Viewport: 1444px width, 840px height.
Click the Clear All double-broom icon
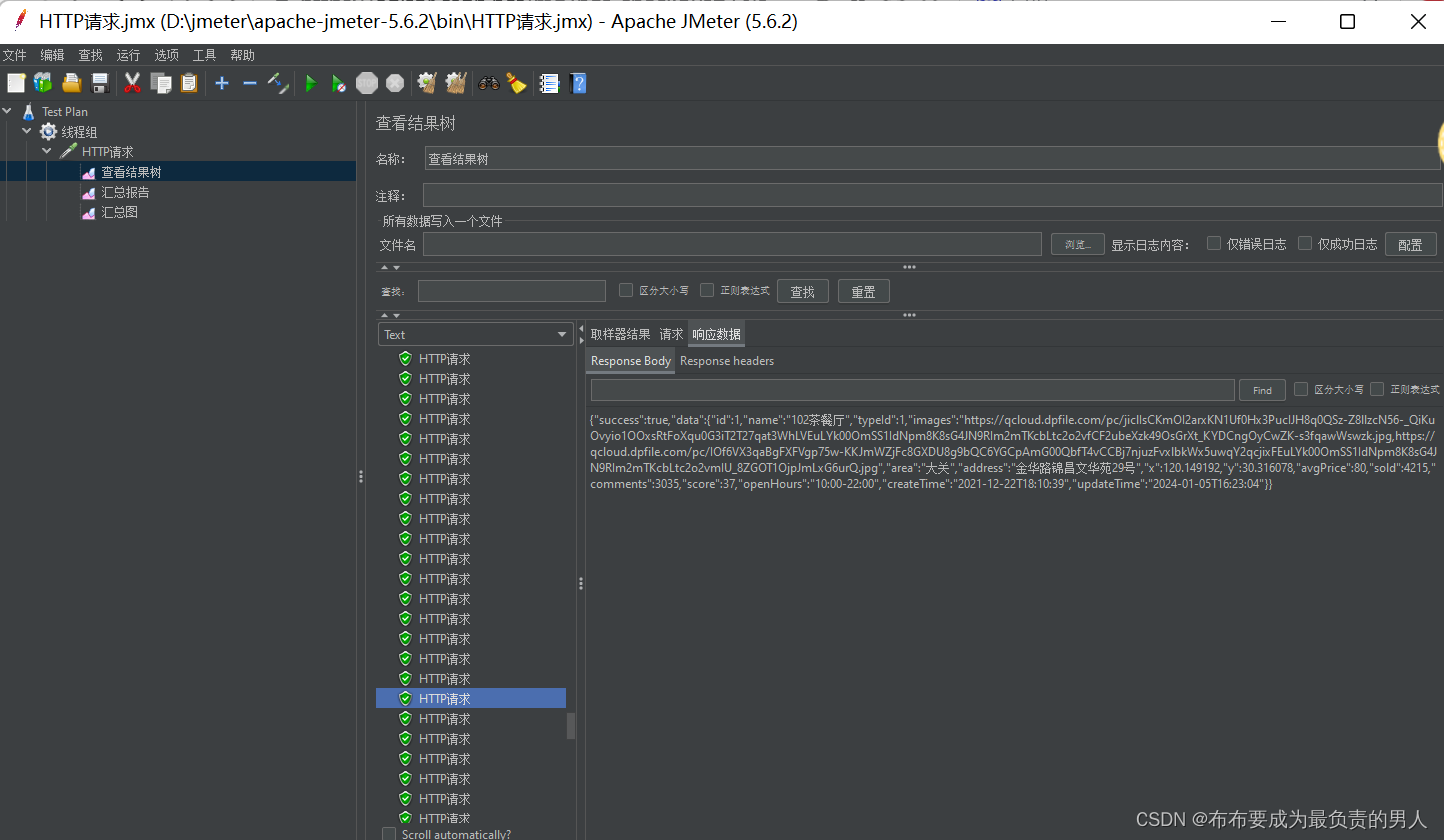pos(456,83)
